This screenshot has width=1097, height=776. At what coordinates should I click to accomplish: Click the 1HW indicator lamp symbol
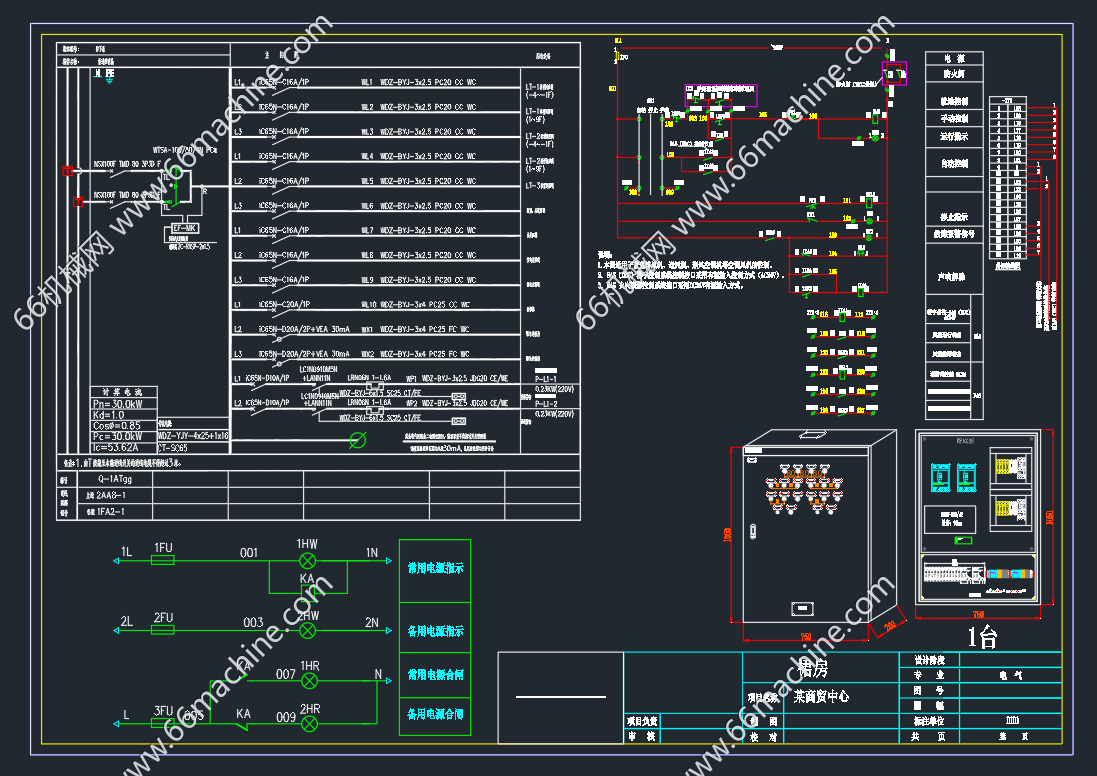click(309, 560)
